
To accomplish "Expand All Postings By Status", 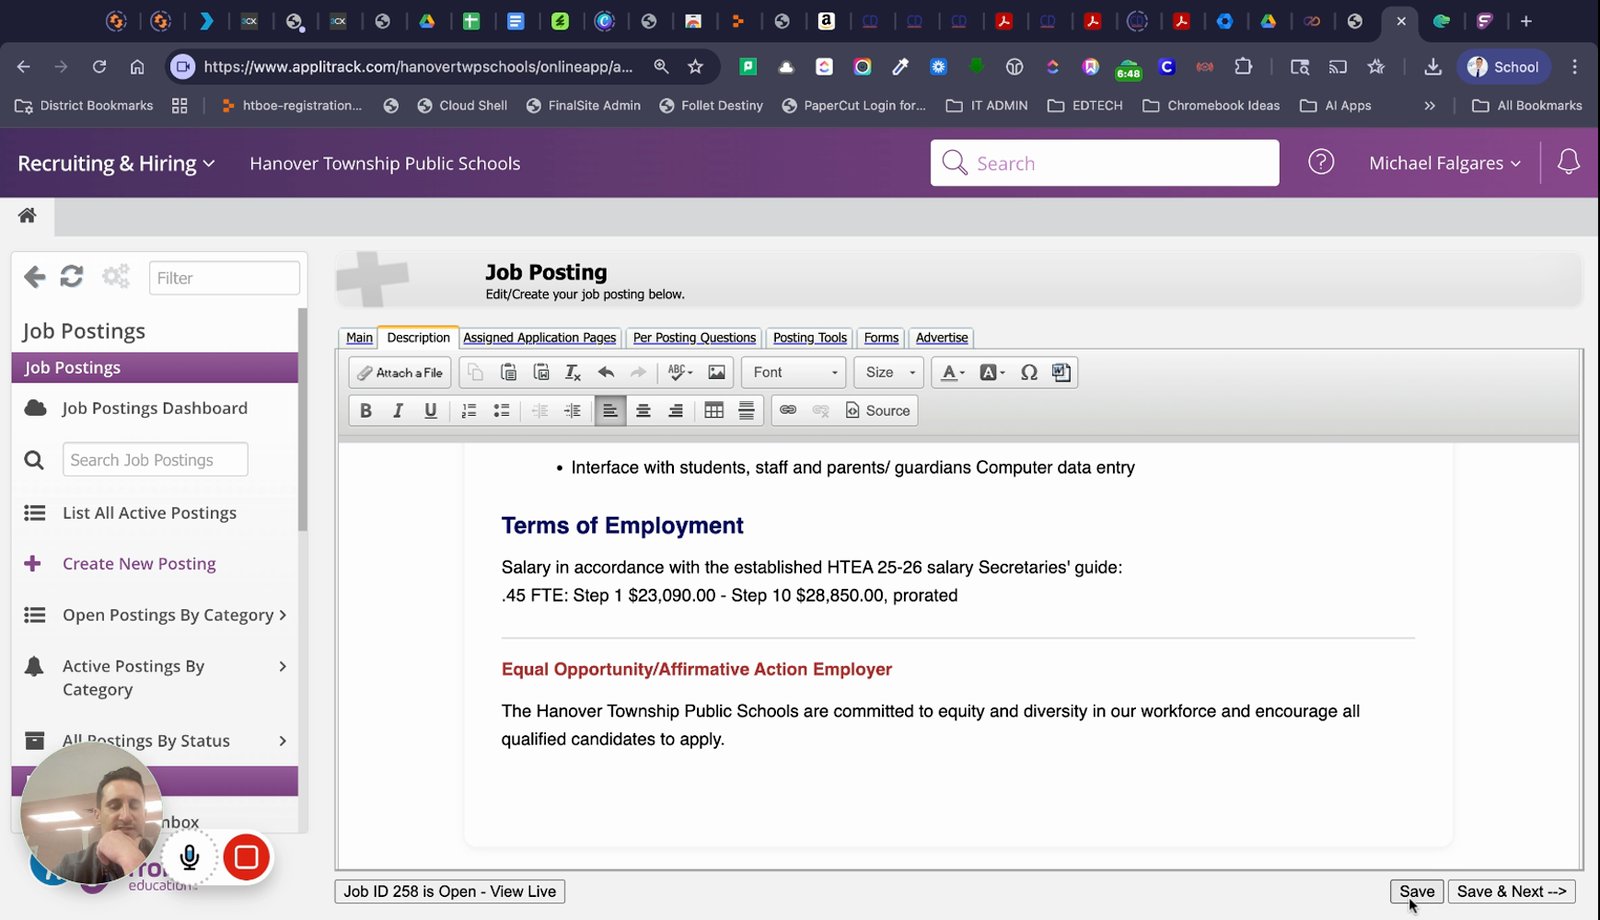I will (x=155, y=741).
